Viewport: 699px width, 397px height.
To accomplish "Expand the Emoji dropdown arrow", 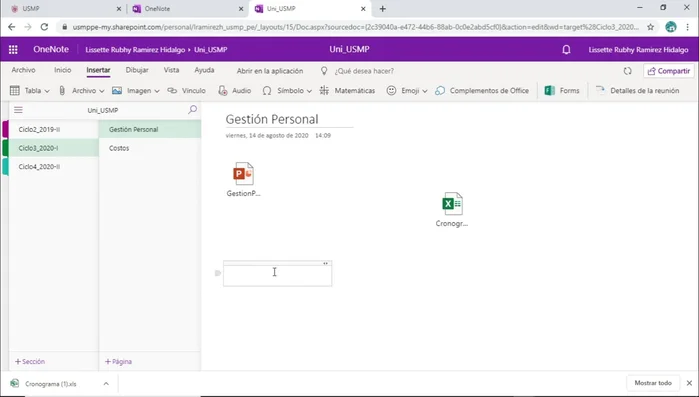I will coord(425,91).
